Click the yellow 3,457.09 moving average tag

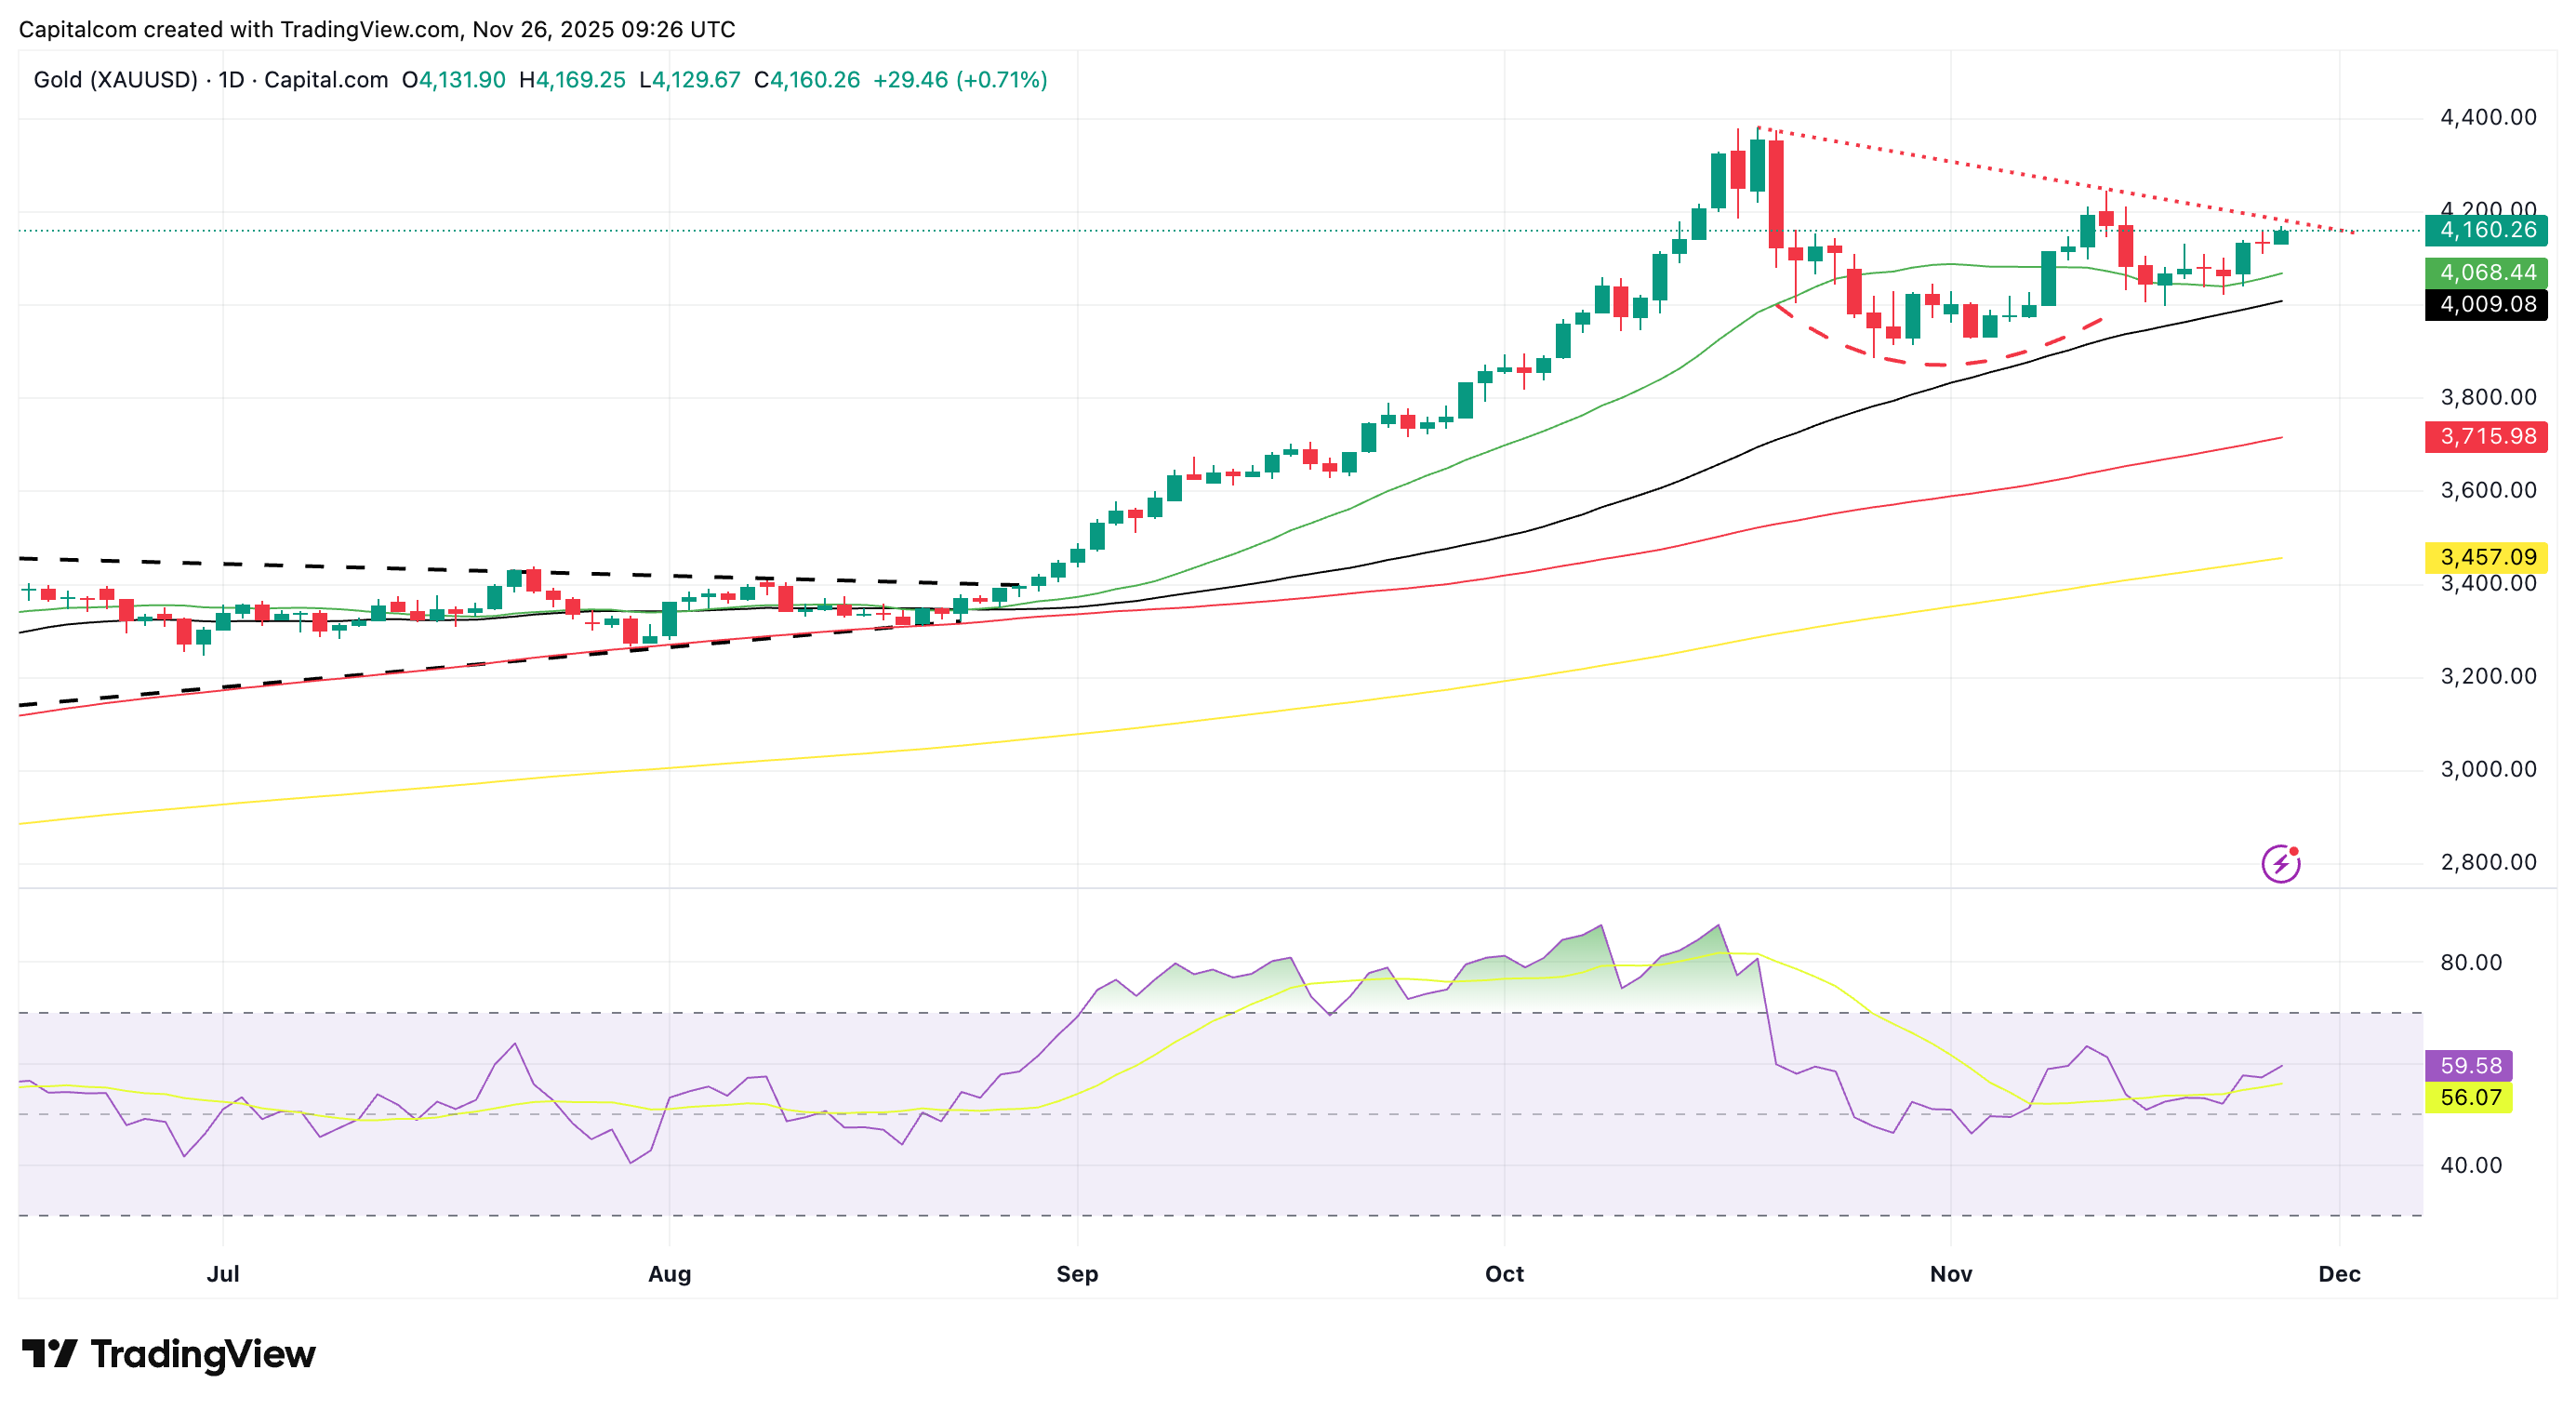(x=2486, y=556)
